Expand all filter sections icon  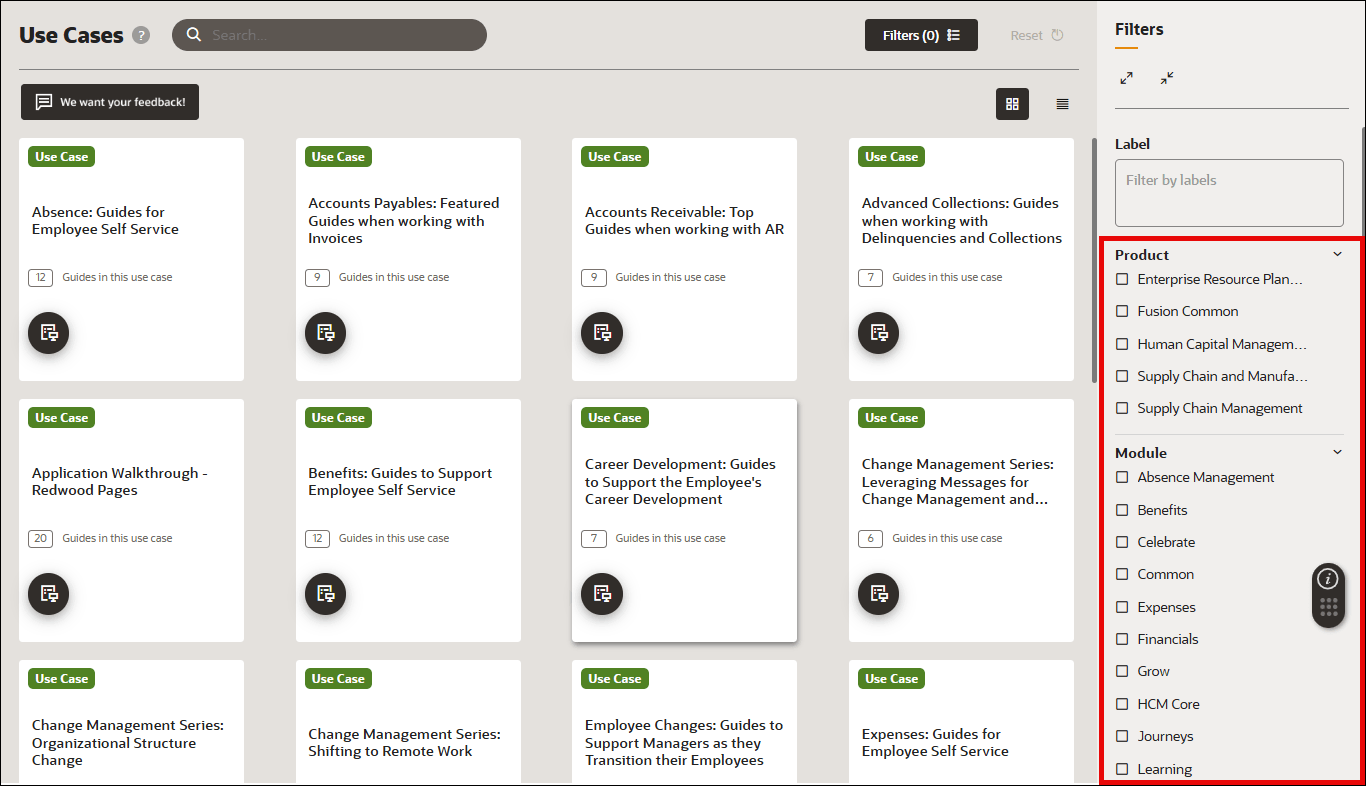[1127, 78]
